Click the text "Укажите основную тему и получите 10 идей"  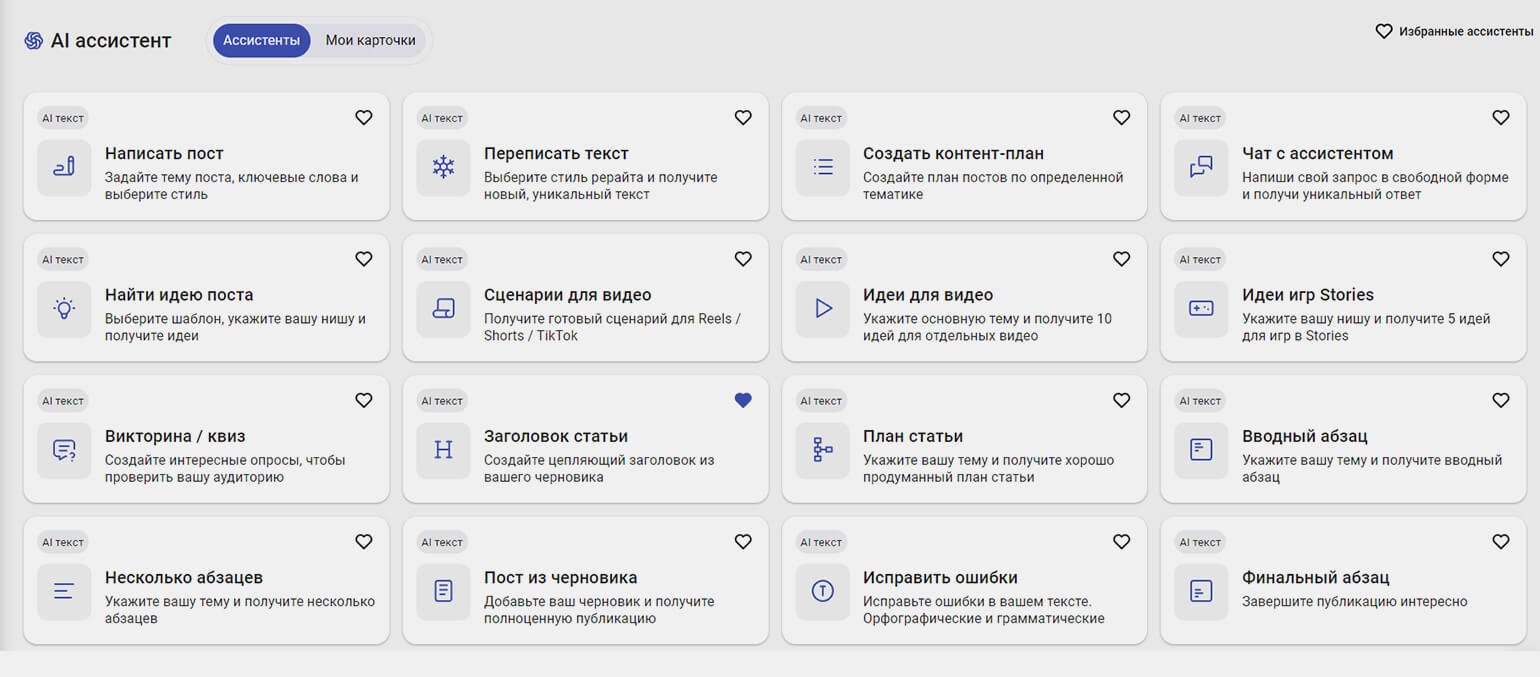point(987,327)
